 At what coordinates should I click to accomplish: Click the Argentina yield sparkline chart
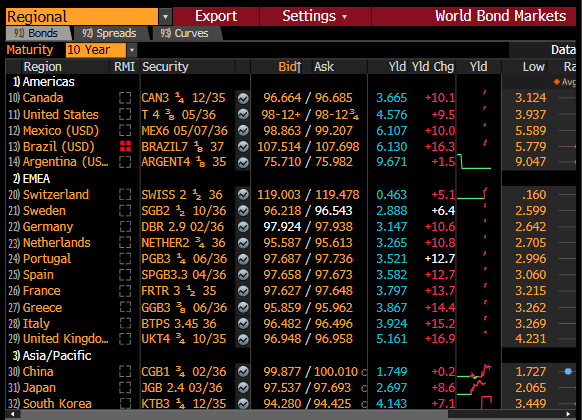(474, 162)
